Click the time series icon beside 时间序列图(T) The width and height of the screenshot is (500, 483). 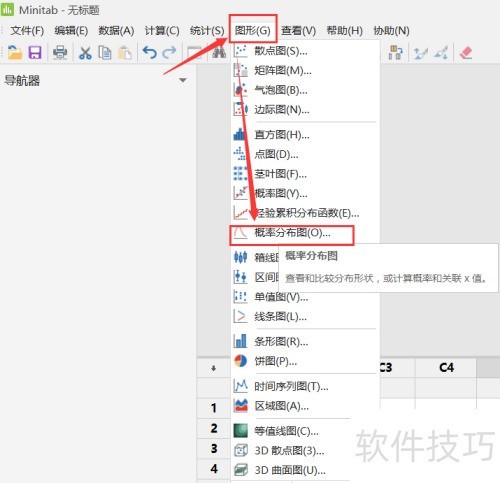(241, 386)
